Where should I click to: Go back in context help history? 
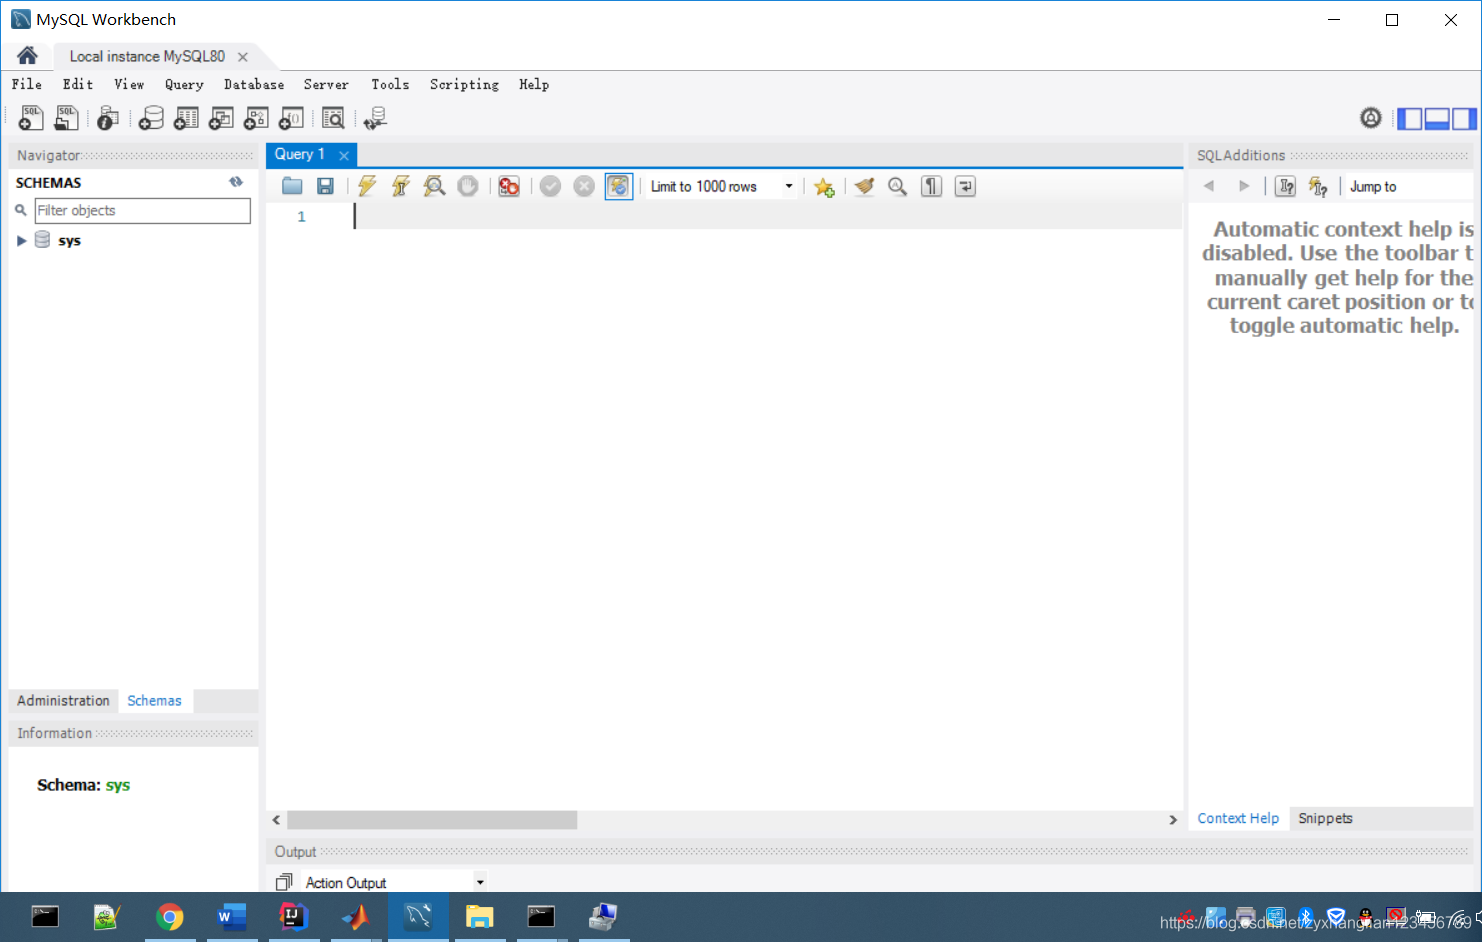tap(1209, 186)
